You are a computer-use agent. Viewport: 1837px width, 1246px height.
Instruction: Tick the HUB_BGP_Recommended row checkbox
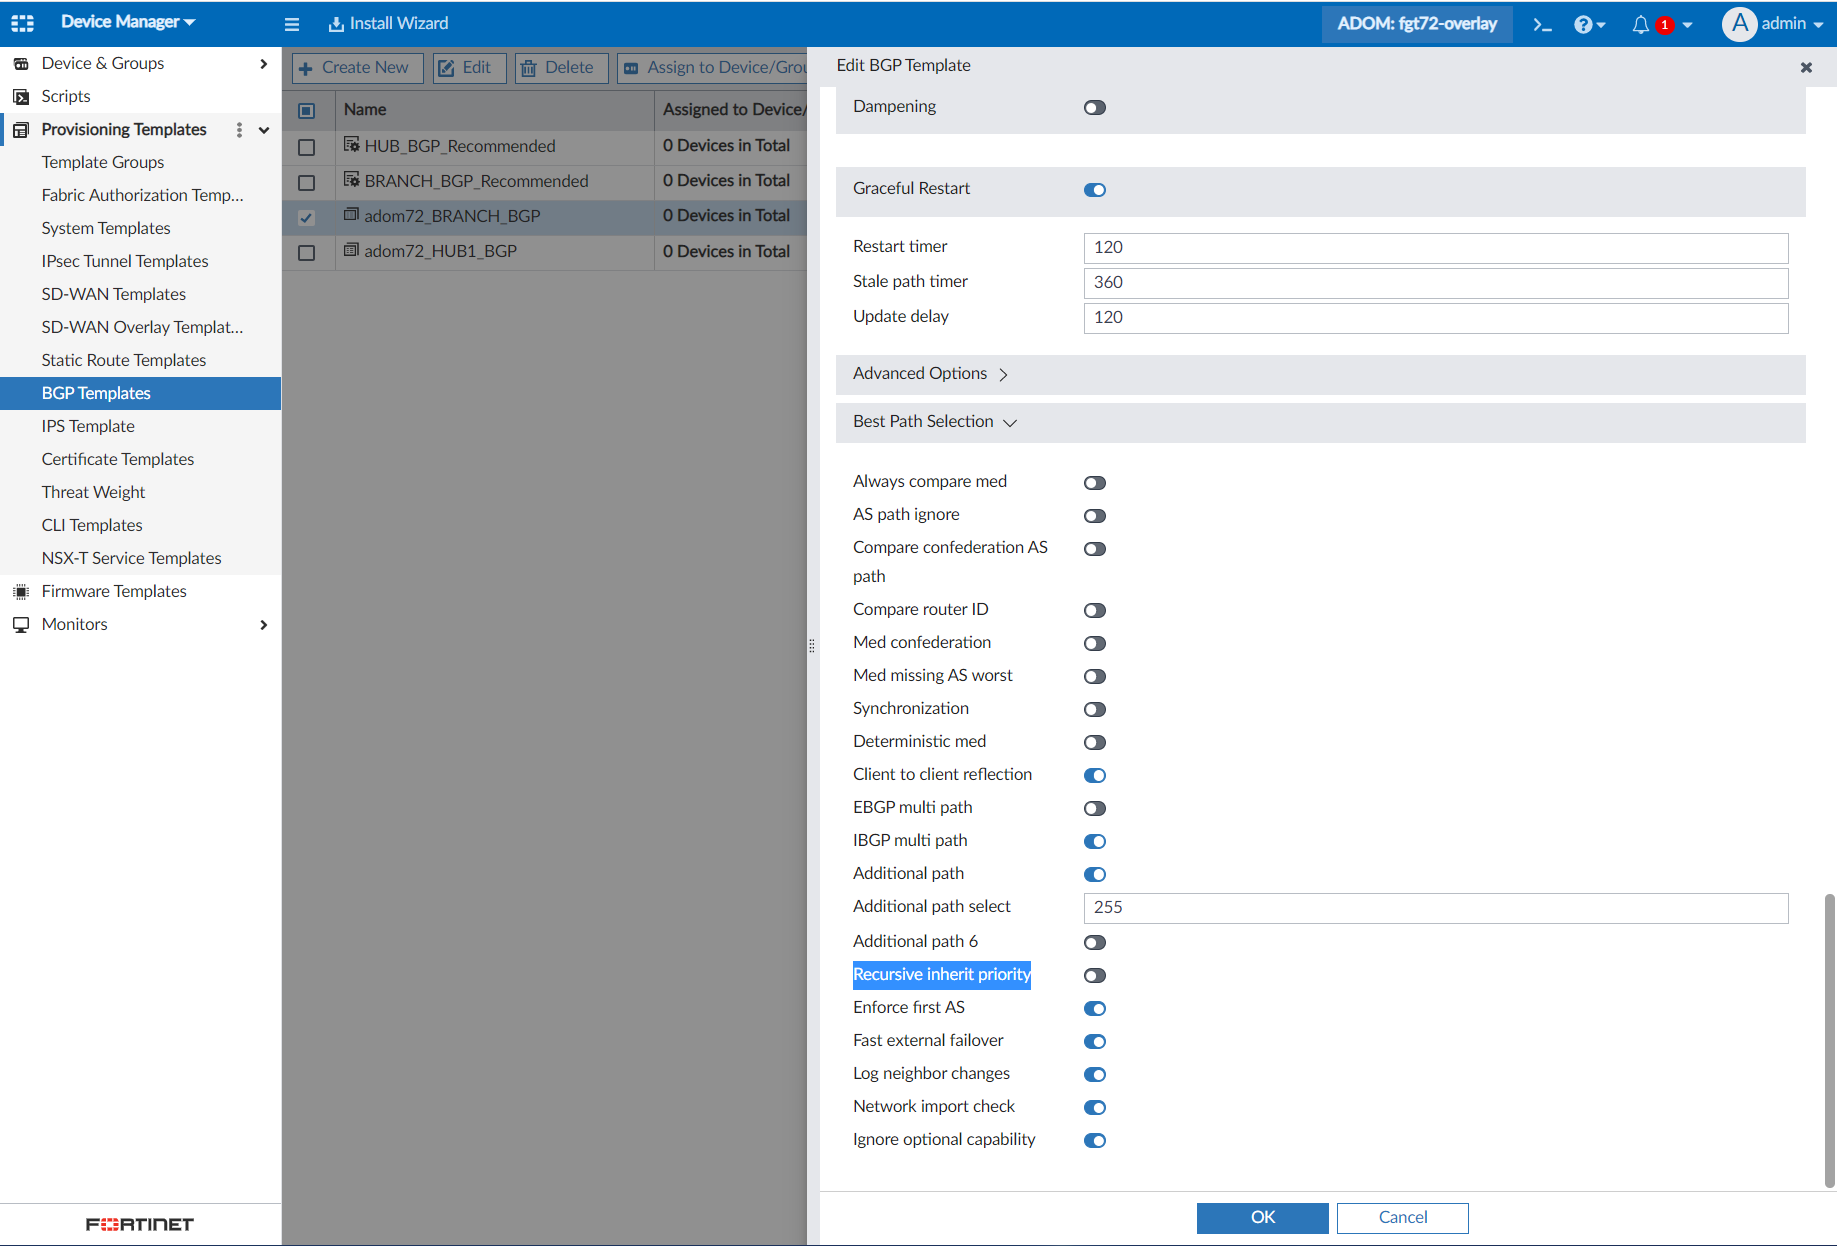tap(307, 147)
